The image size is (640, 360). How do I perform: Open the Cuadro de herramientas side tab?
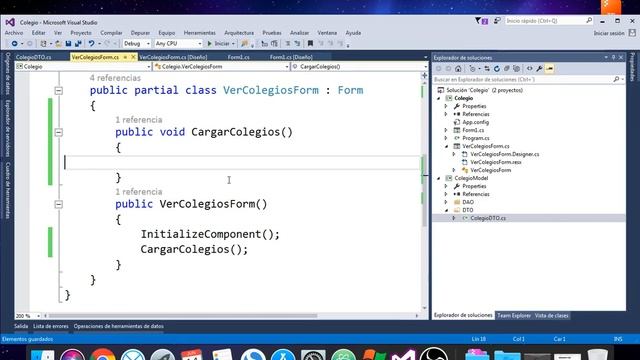pos(8,190)
